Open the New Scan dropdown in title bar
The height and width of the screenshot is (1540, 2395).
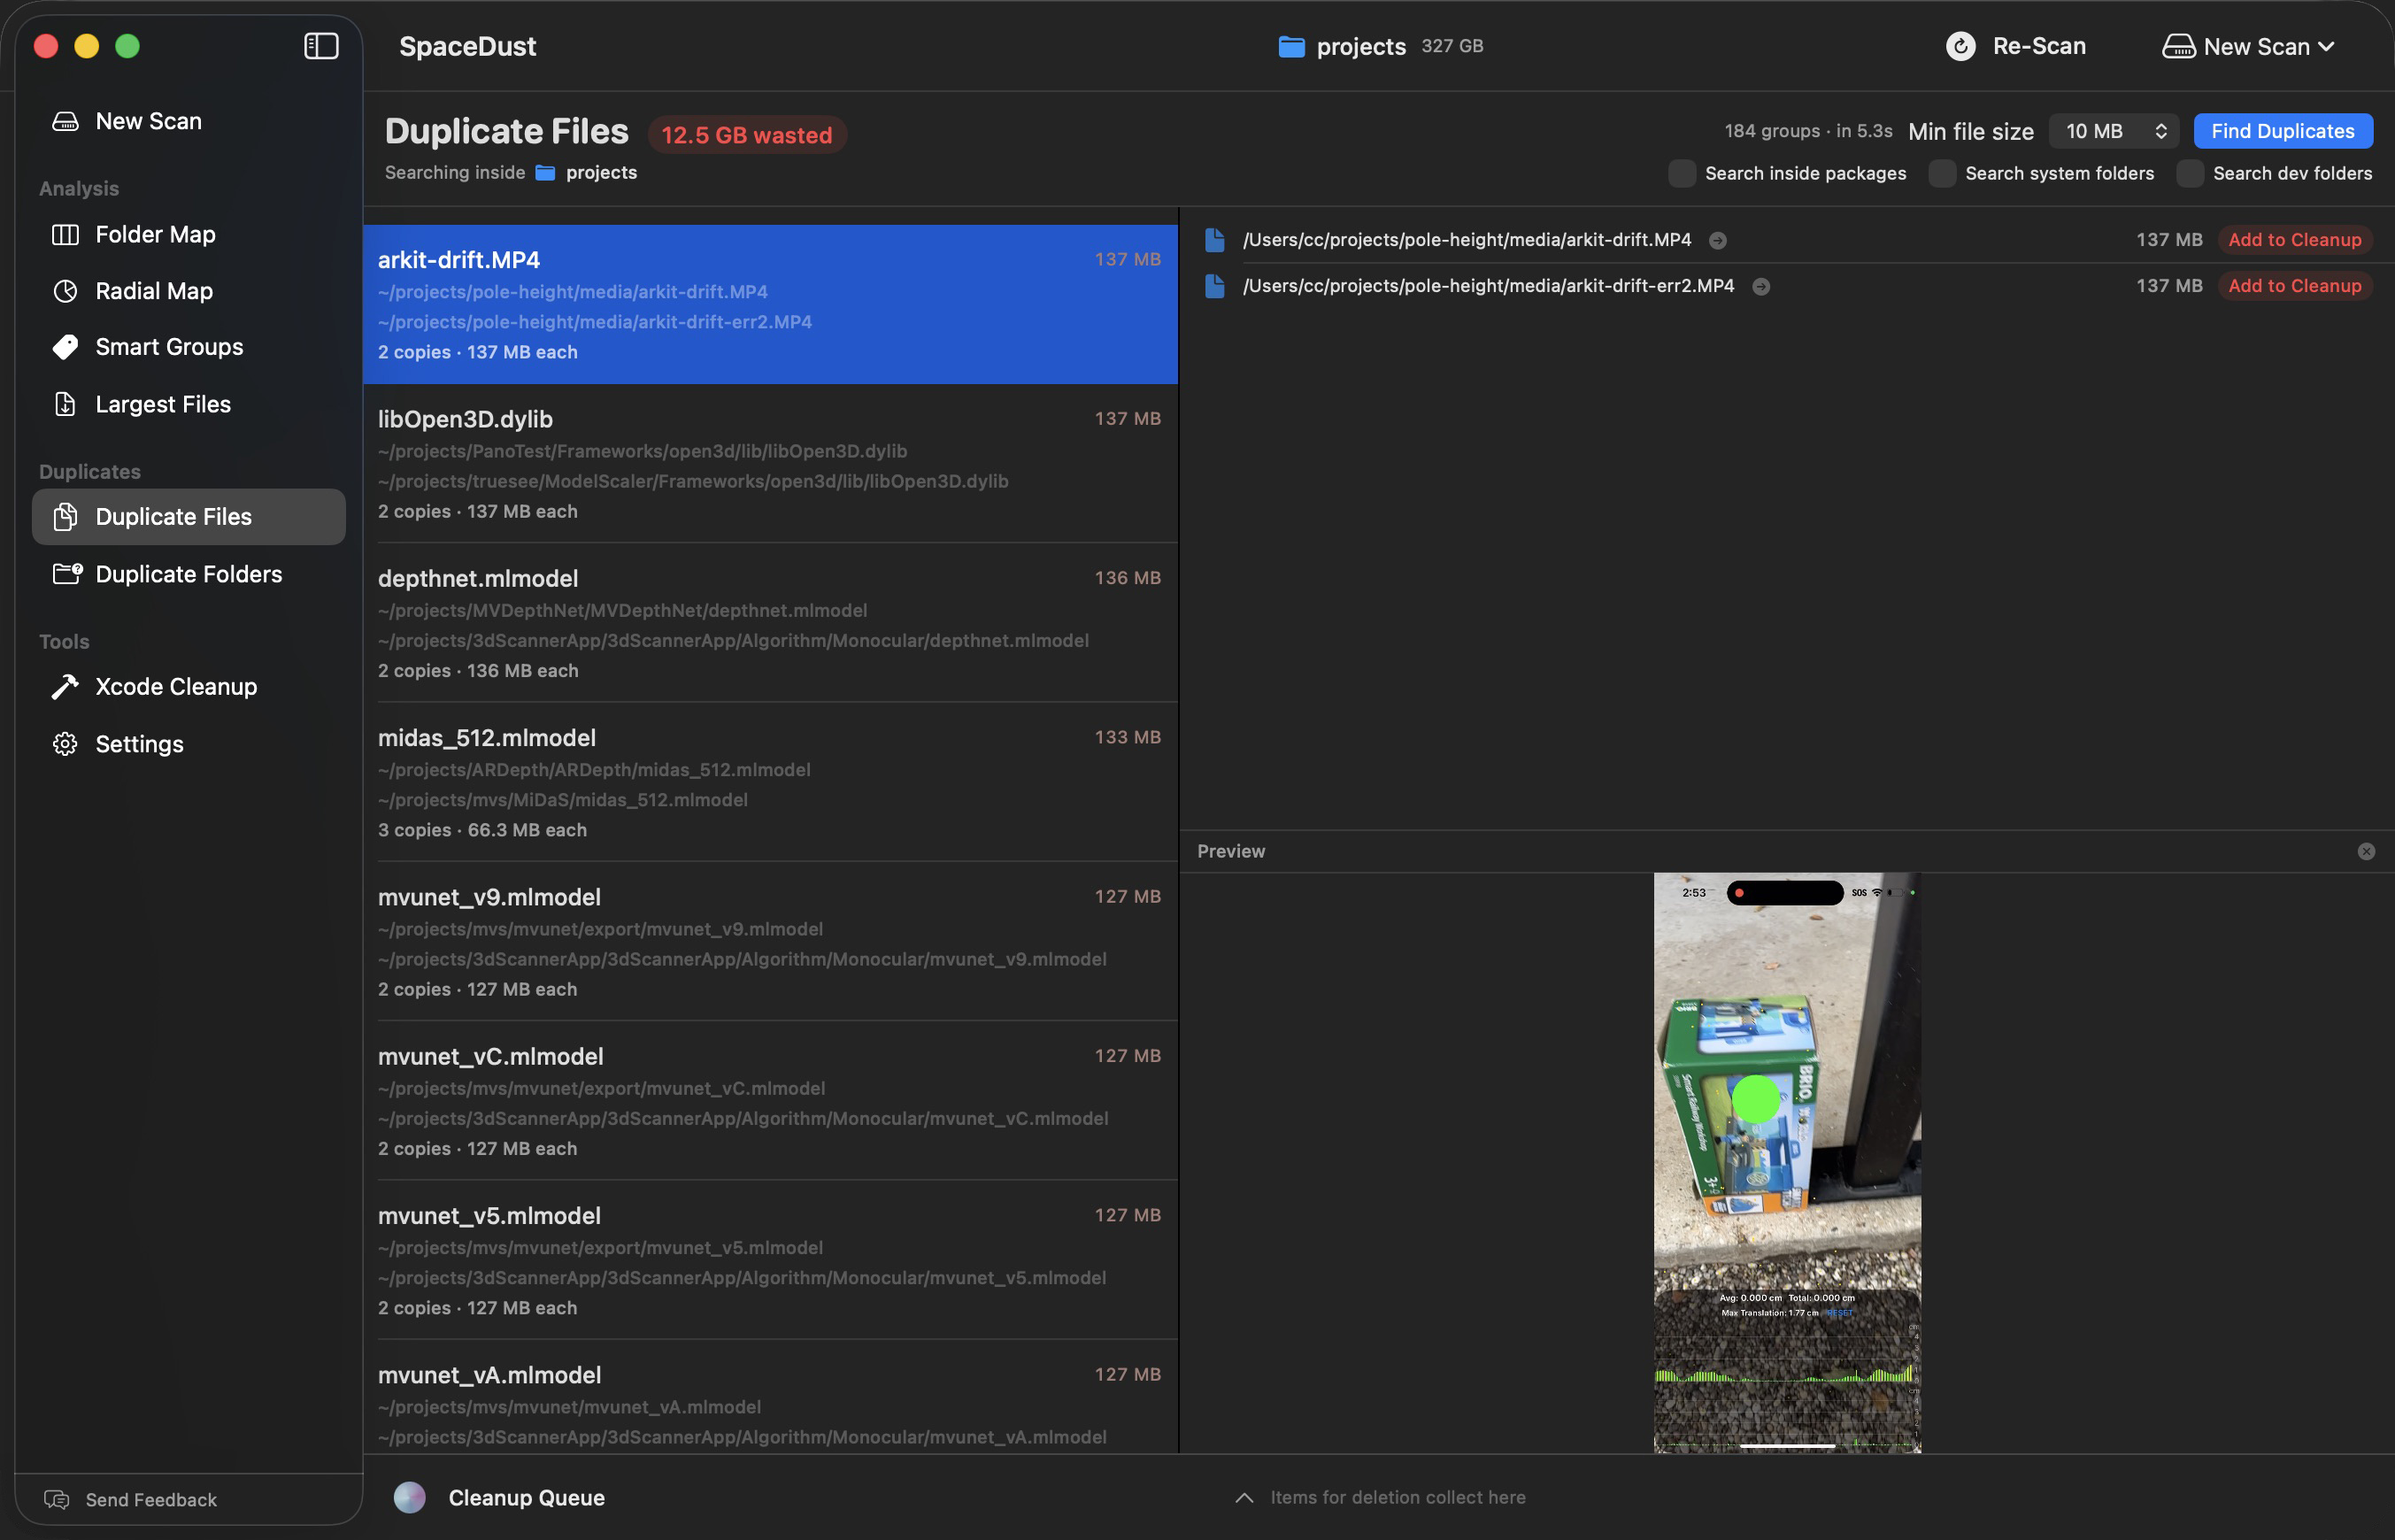pyautogui.click(x=2248, y=46)
